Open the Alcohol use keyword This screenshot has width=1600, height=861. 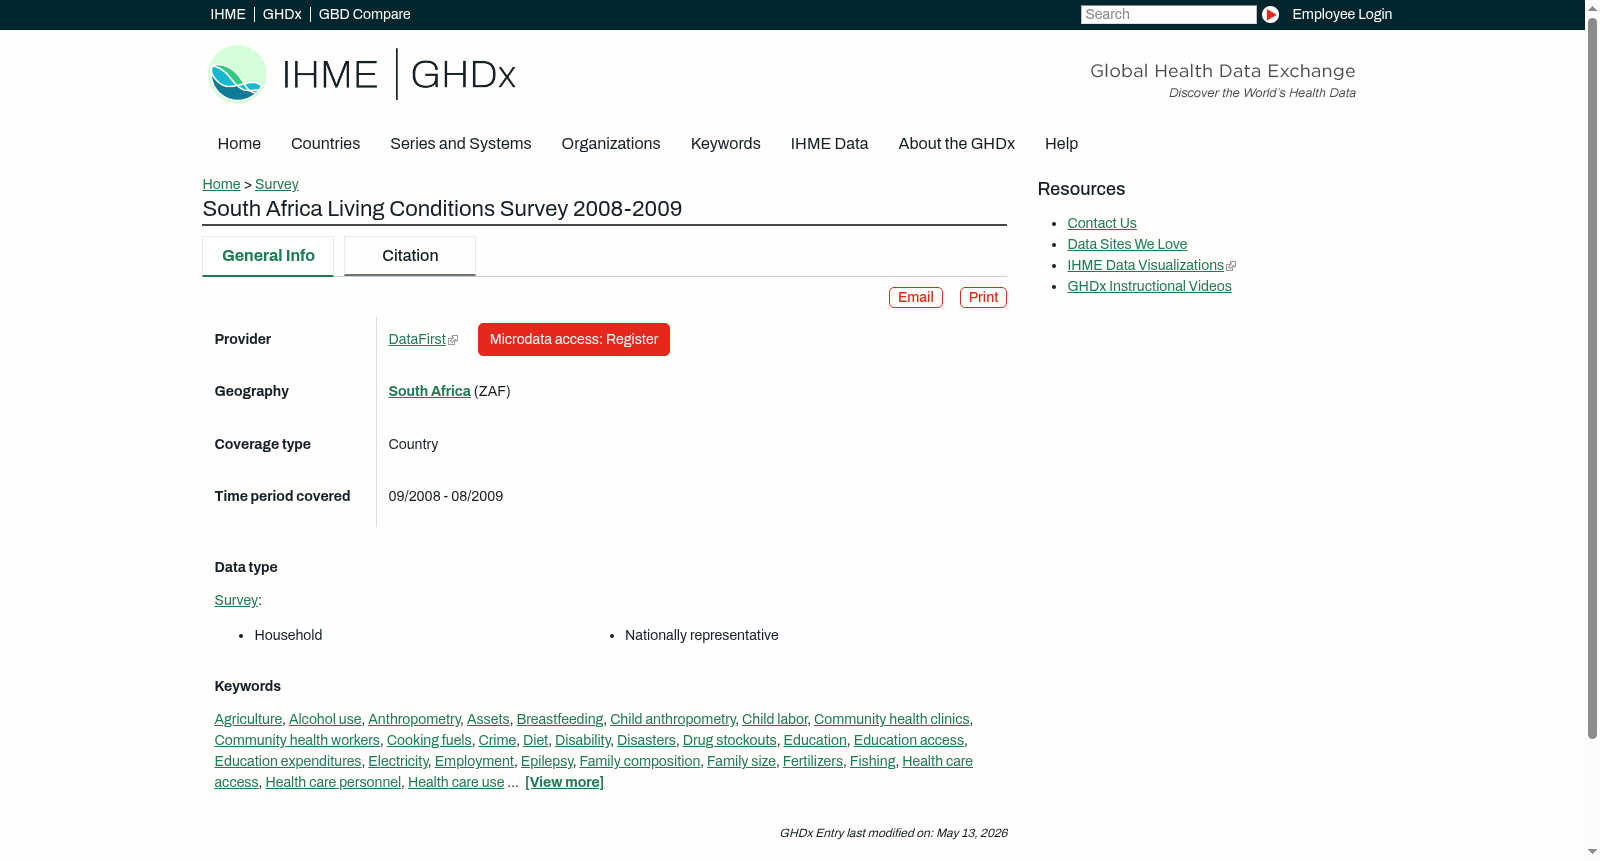(x=325, y=719)
